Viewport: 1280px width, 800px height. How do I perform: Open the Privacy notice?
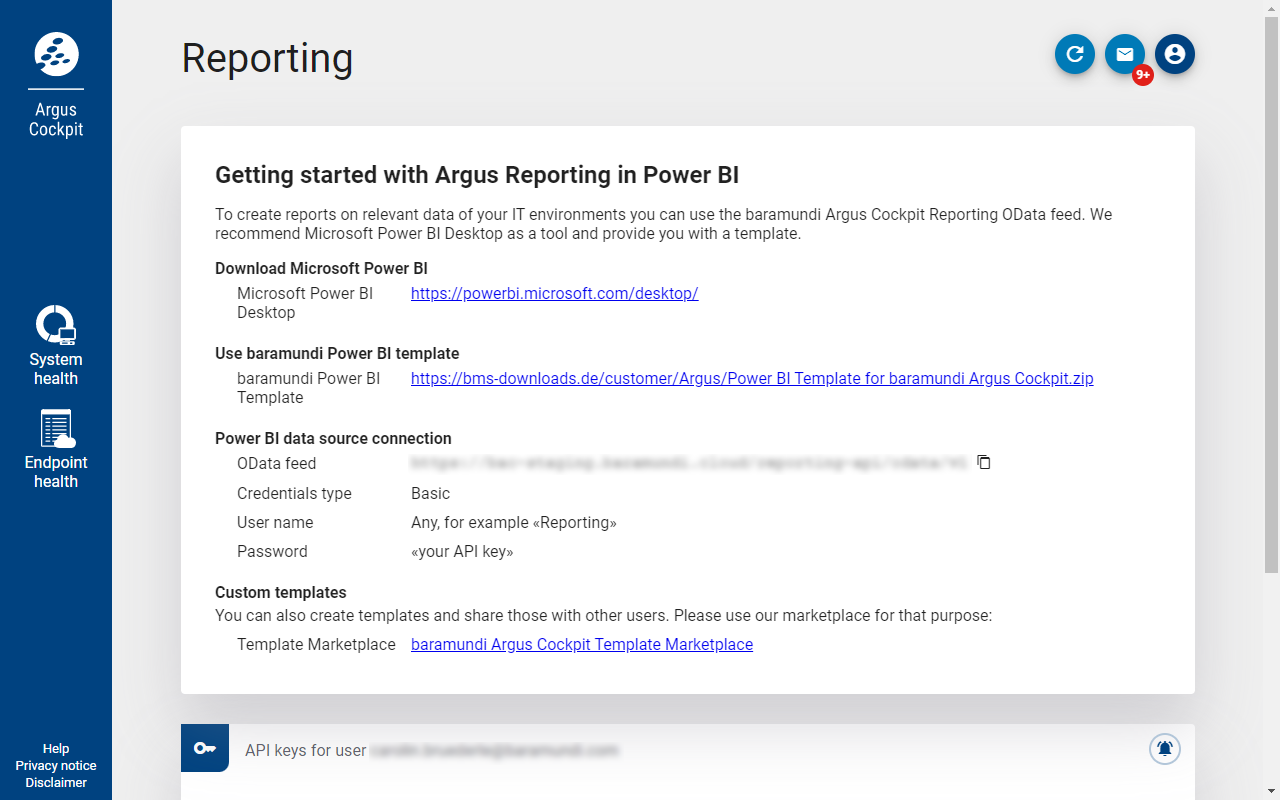(x=56, y=765)
